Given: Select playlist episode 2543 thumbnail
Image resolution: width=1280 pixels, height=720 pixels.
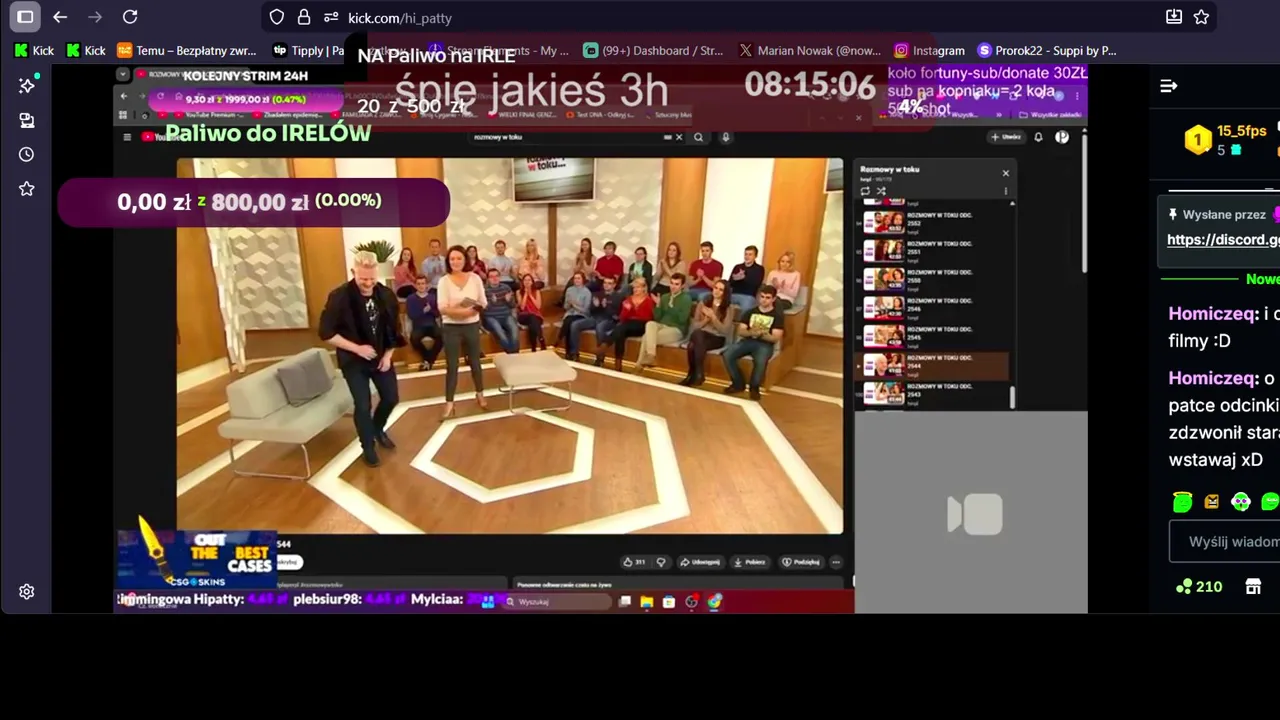Looking at the screenshot, I should click(883, 394).
